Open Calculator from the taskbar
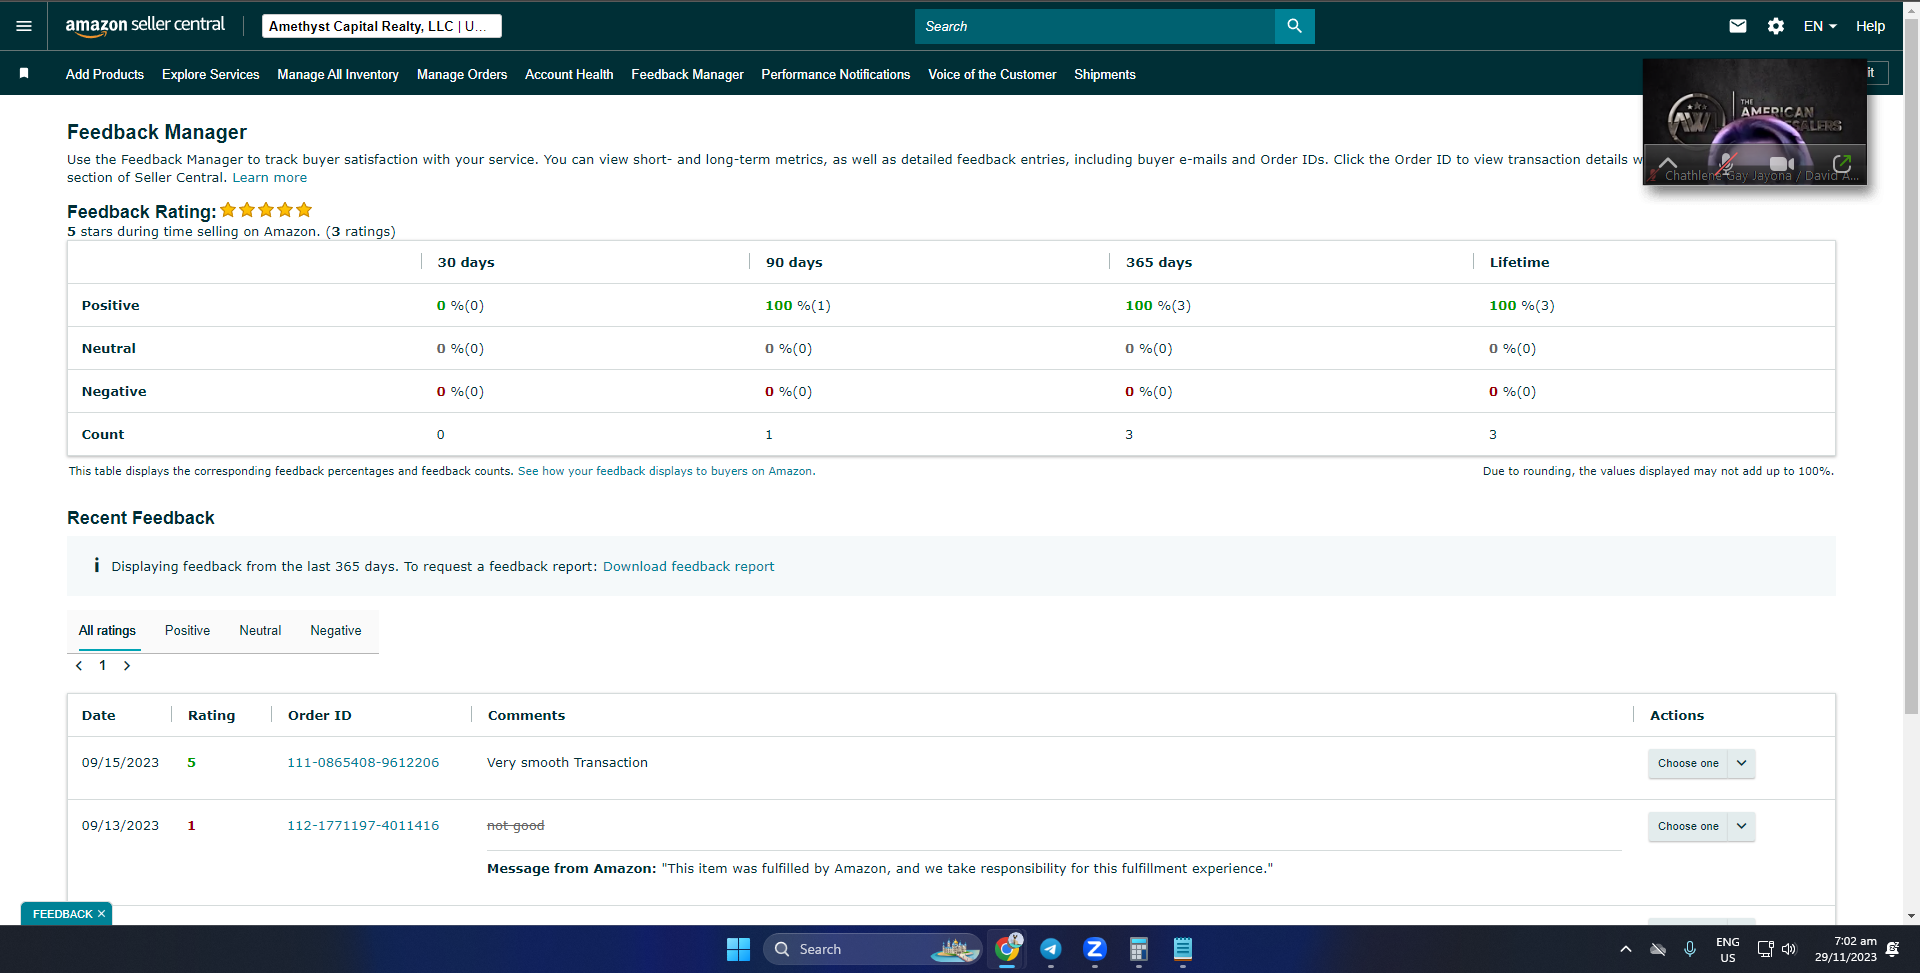Image resolution: width=1920 pixels, height=973 pixels. [1138, 949]
